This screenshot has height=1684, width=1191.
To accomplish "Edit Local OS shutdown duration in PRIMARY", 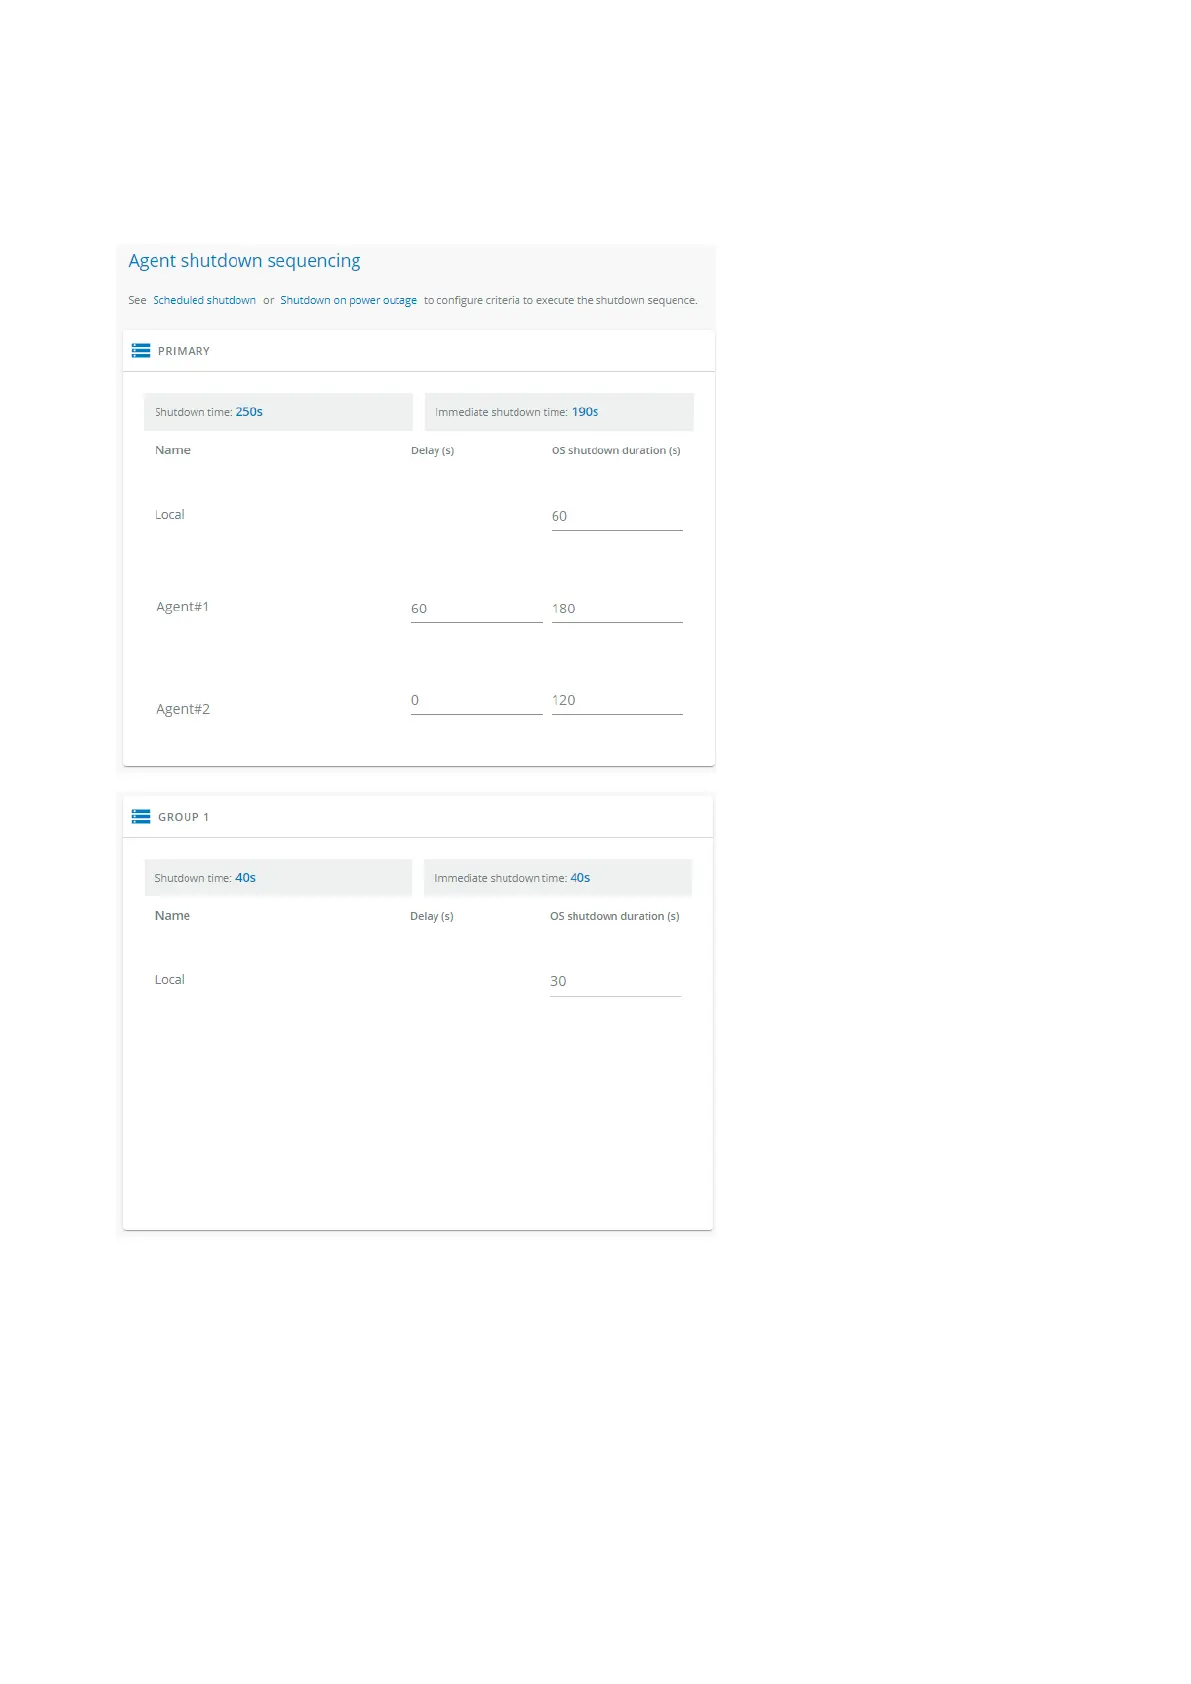I will click(617, 517).
